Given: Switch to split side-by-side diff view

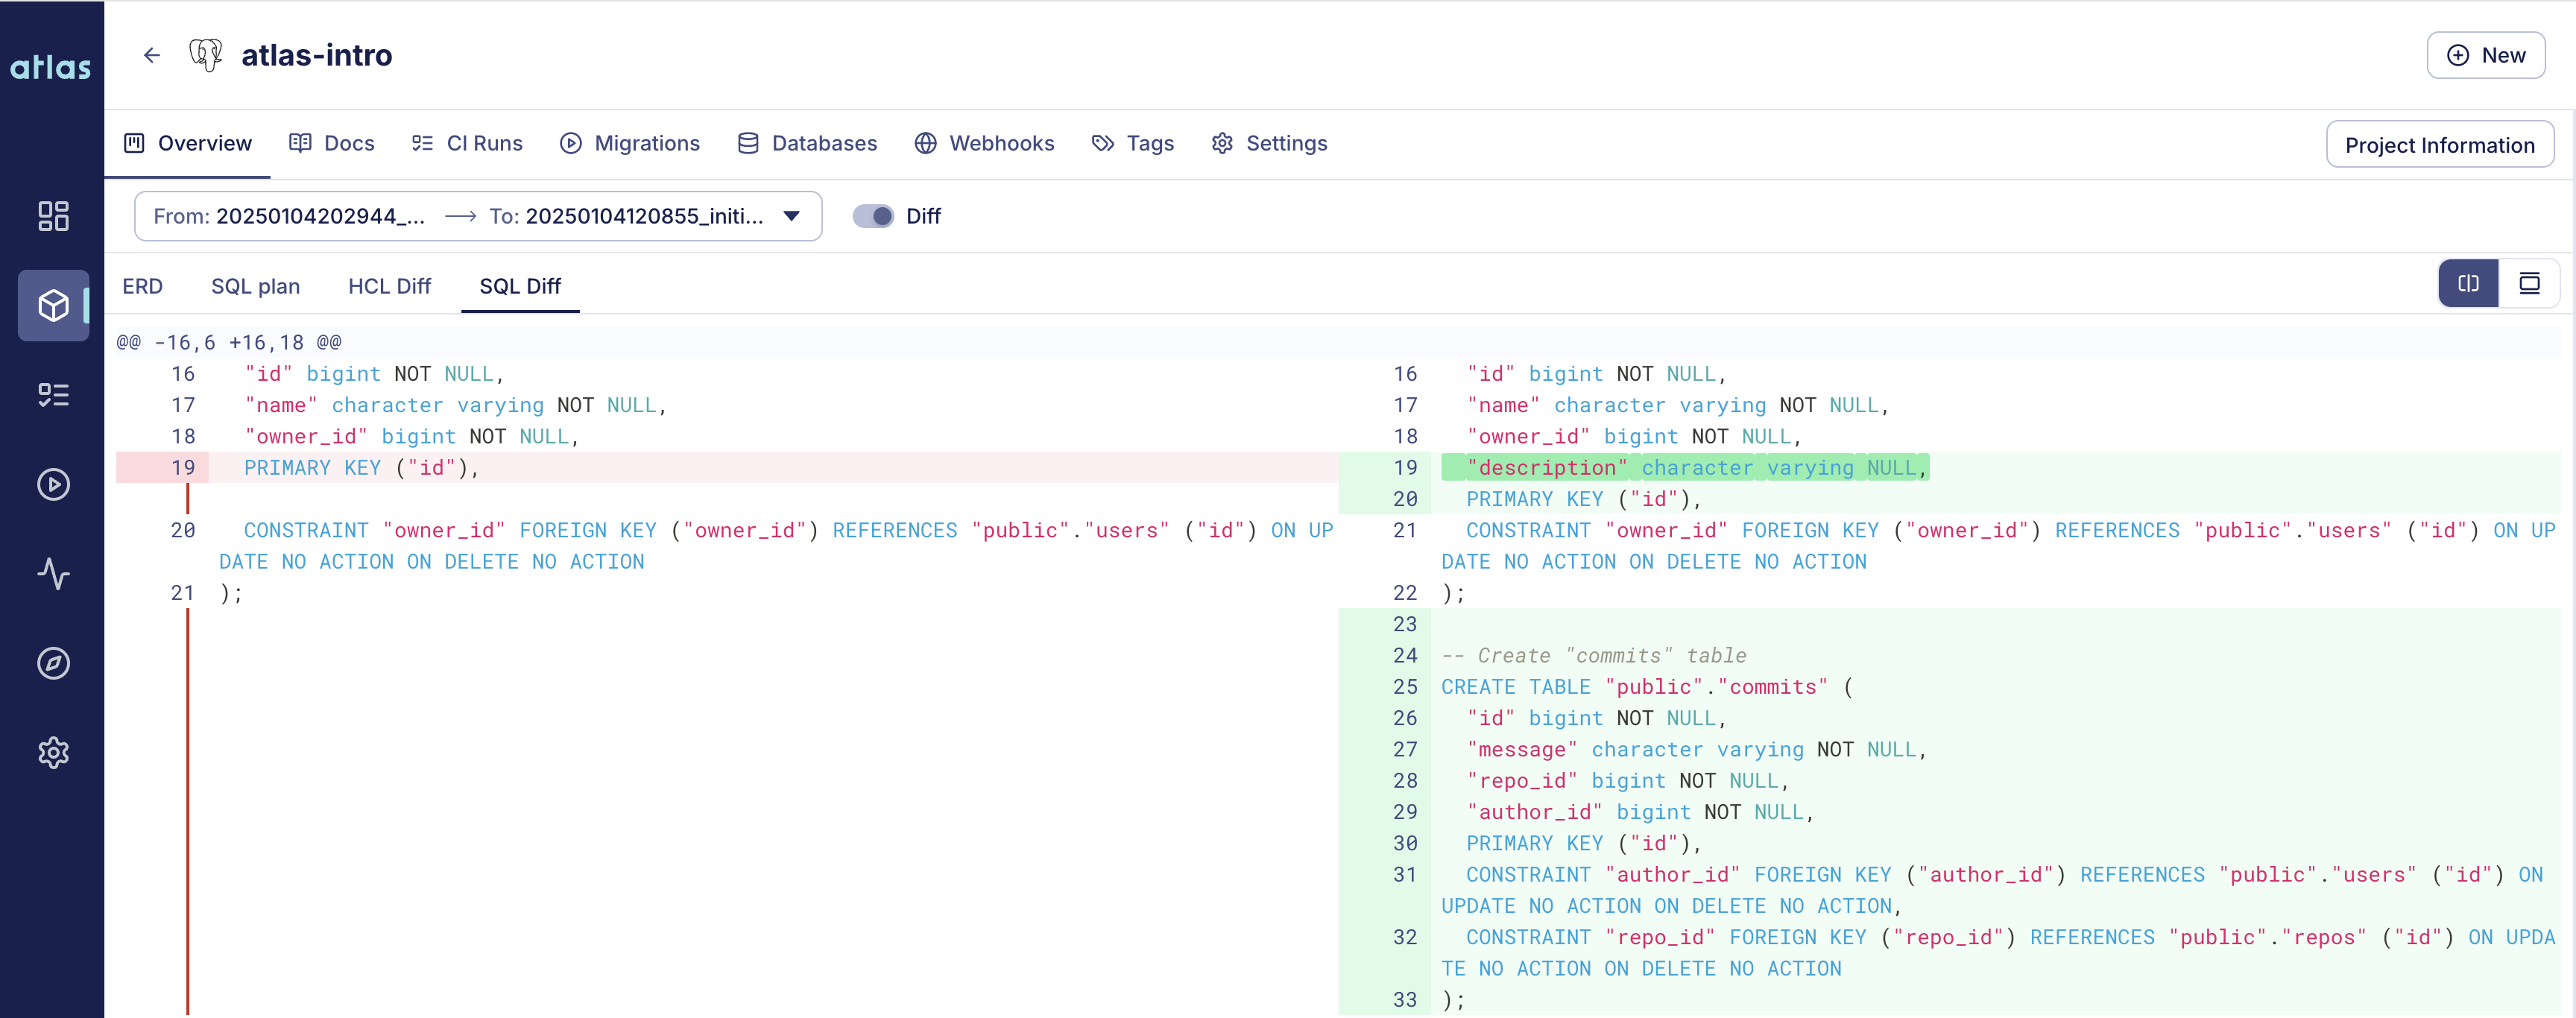Looking at the screenshot, I should (x=2468, y=284).
